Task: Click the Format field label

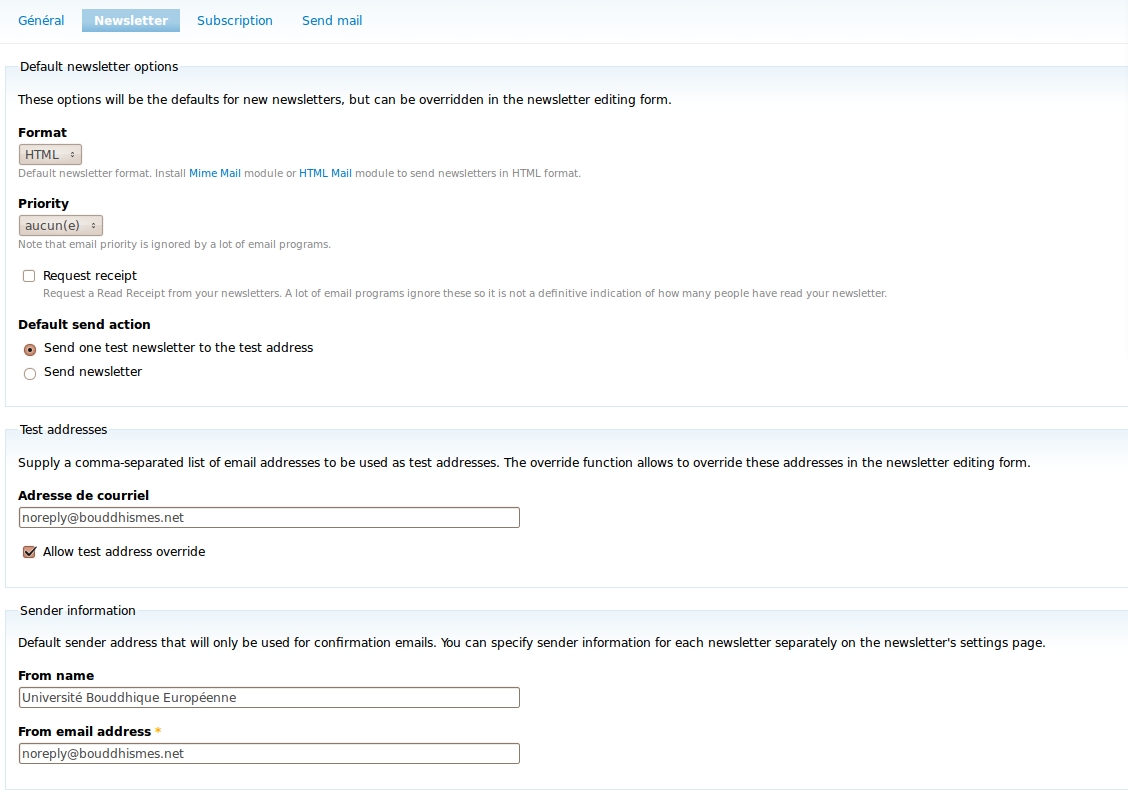Action: click(42, 132)
